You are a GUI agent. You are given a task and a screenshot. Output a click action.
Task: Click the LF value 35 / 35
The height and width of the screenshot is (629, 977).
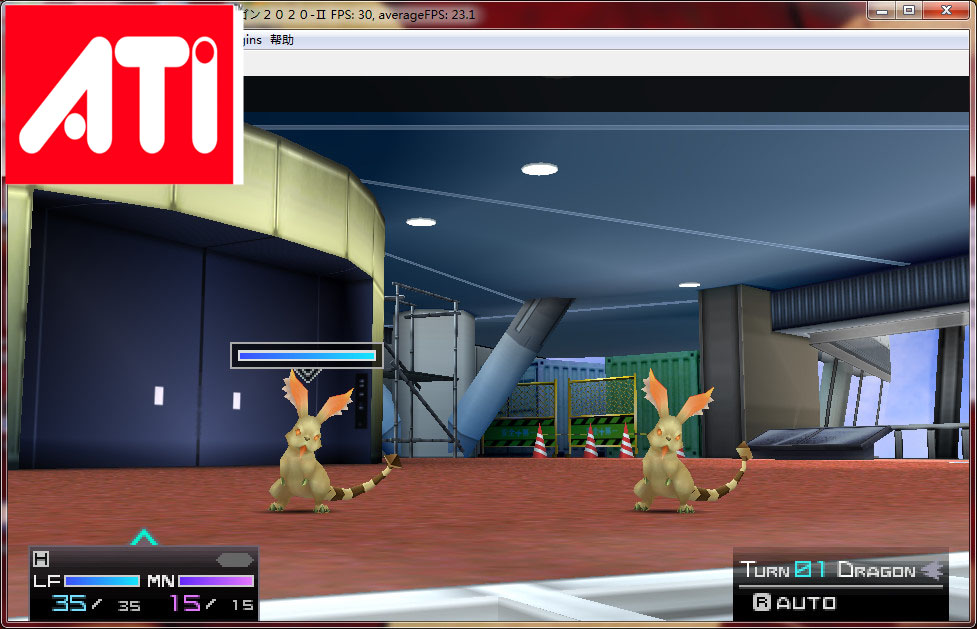pyautogui.click(x=97, y=603)
